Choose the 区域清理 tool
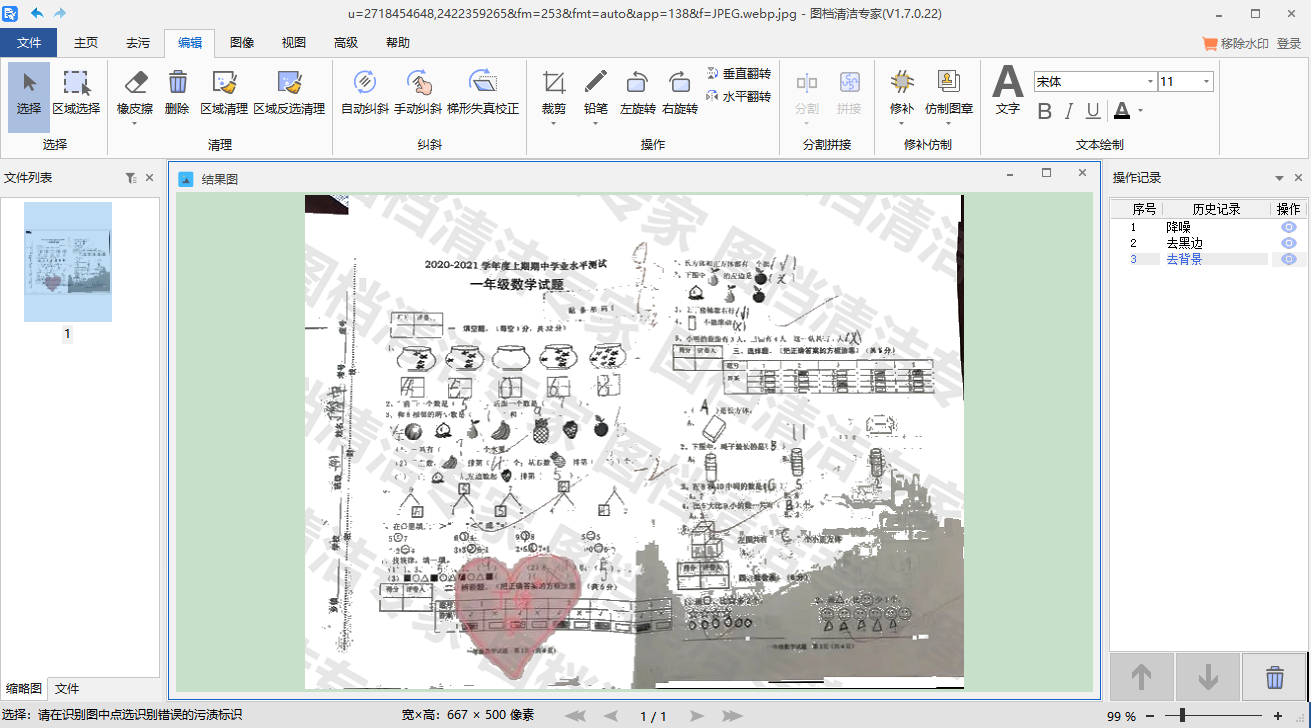The image size is (1311, 728). [224, 96]
